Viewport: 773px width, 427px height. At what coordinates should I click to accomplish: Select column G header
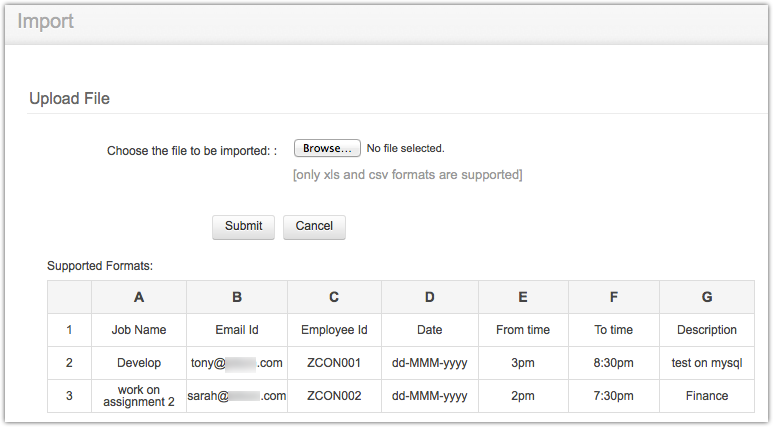tap(706, 297)
